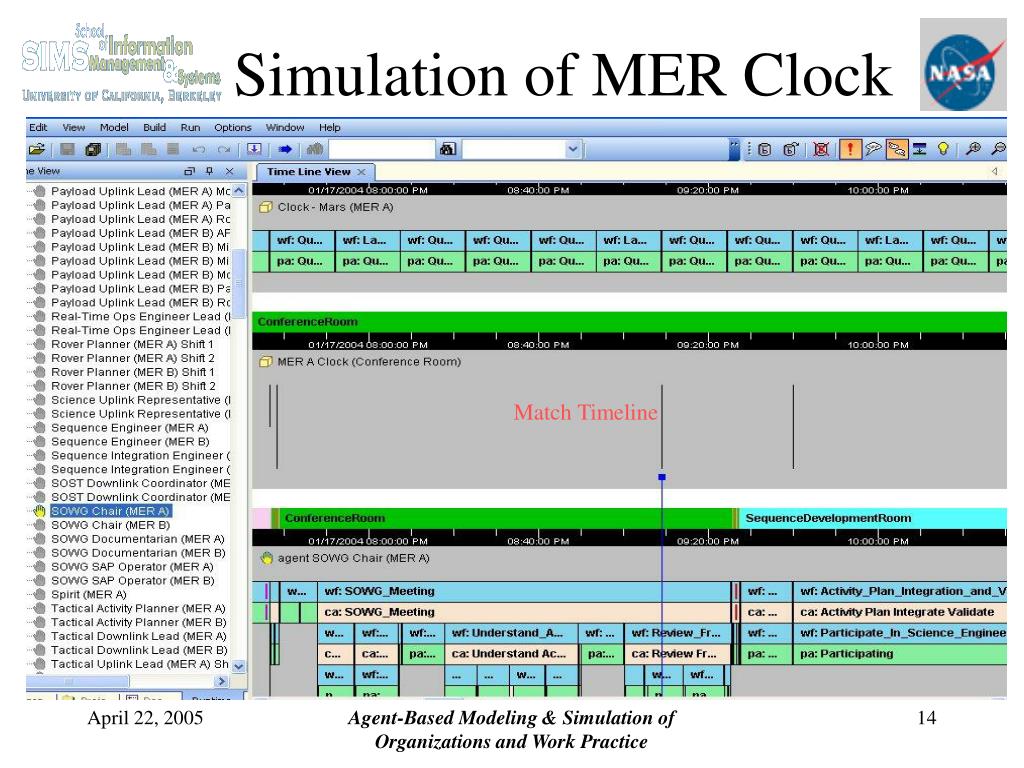Screen dimensions: 1024x768
Task: Open the toolbar combo box dropdown arrow
Action: (573, 150)
